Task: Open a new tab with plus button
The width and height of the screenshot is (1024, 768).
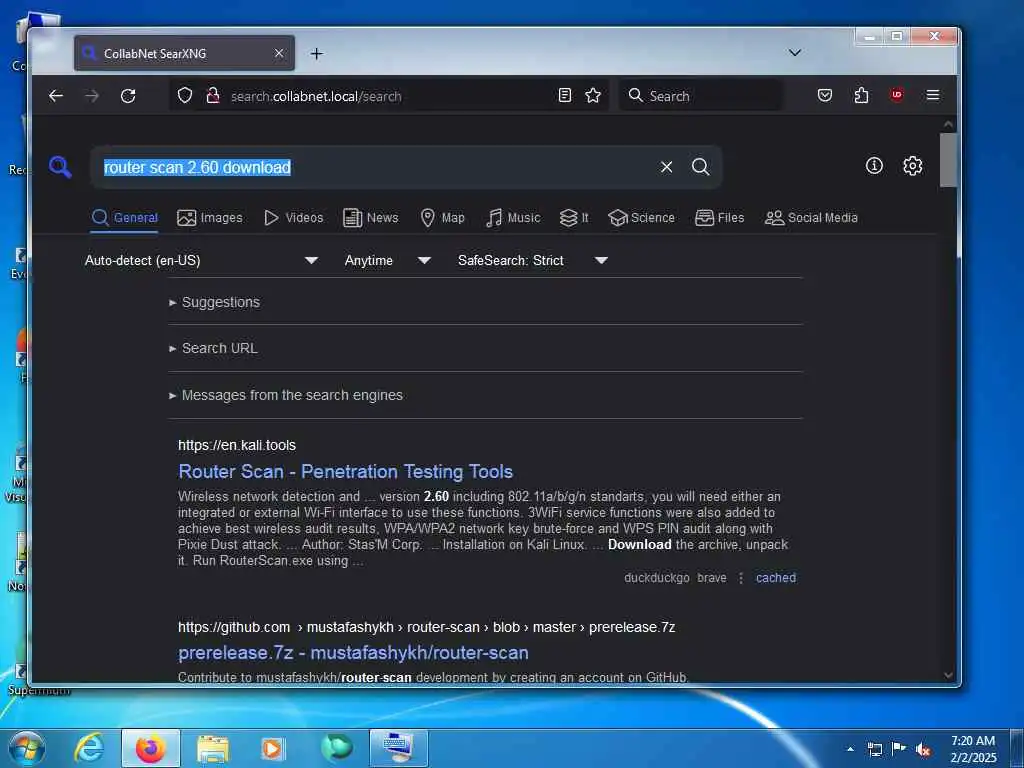Action: tap(317, 54)
